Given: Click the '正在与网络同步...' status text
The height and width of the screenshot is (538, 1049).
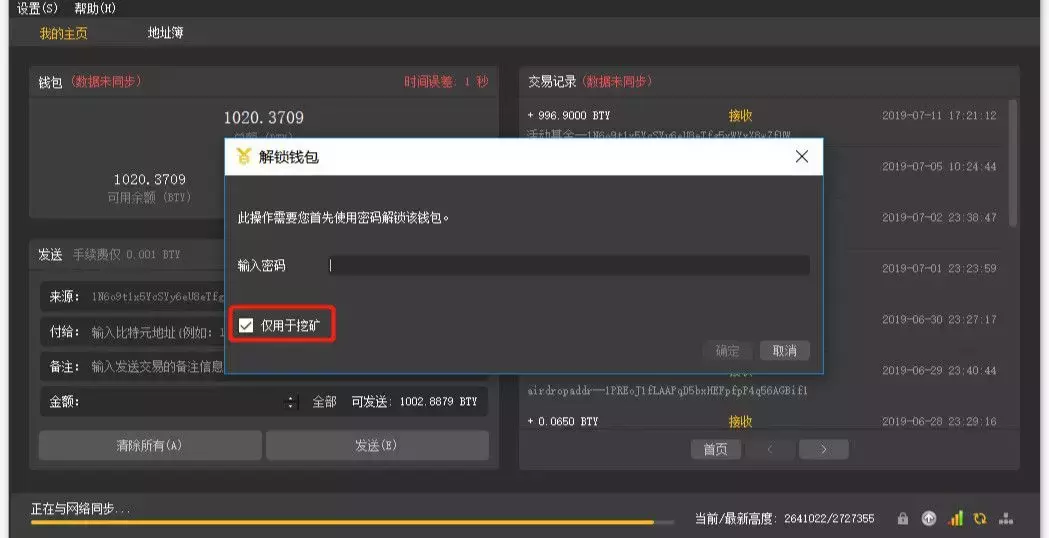Looking at the screenshot, I should click(80, 509).
